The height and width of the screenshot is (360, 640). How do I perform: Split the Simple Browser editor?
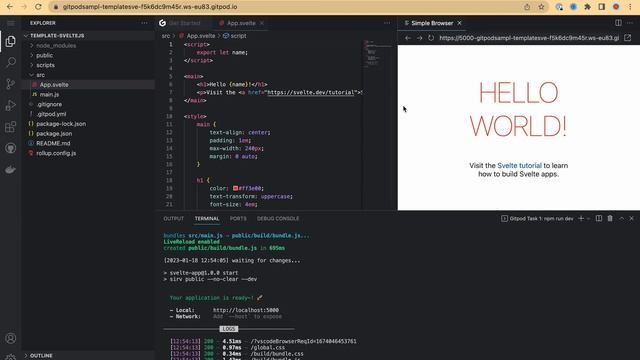tap(618, 23)
